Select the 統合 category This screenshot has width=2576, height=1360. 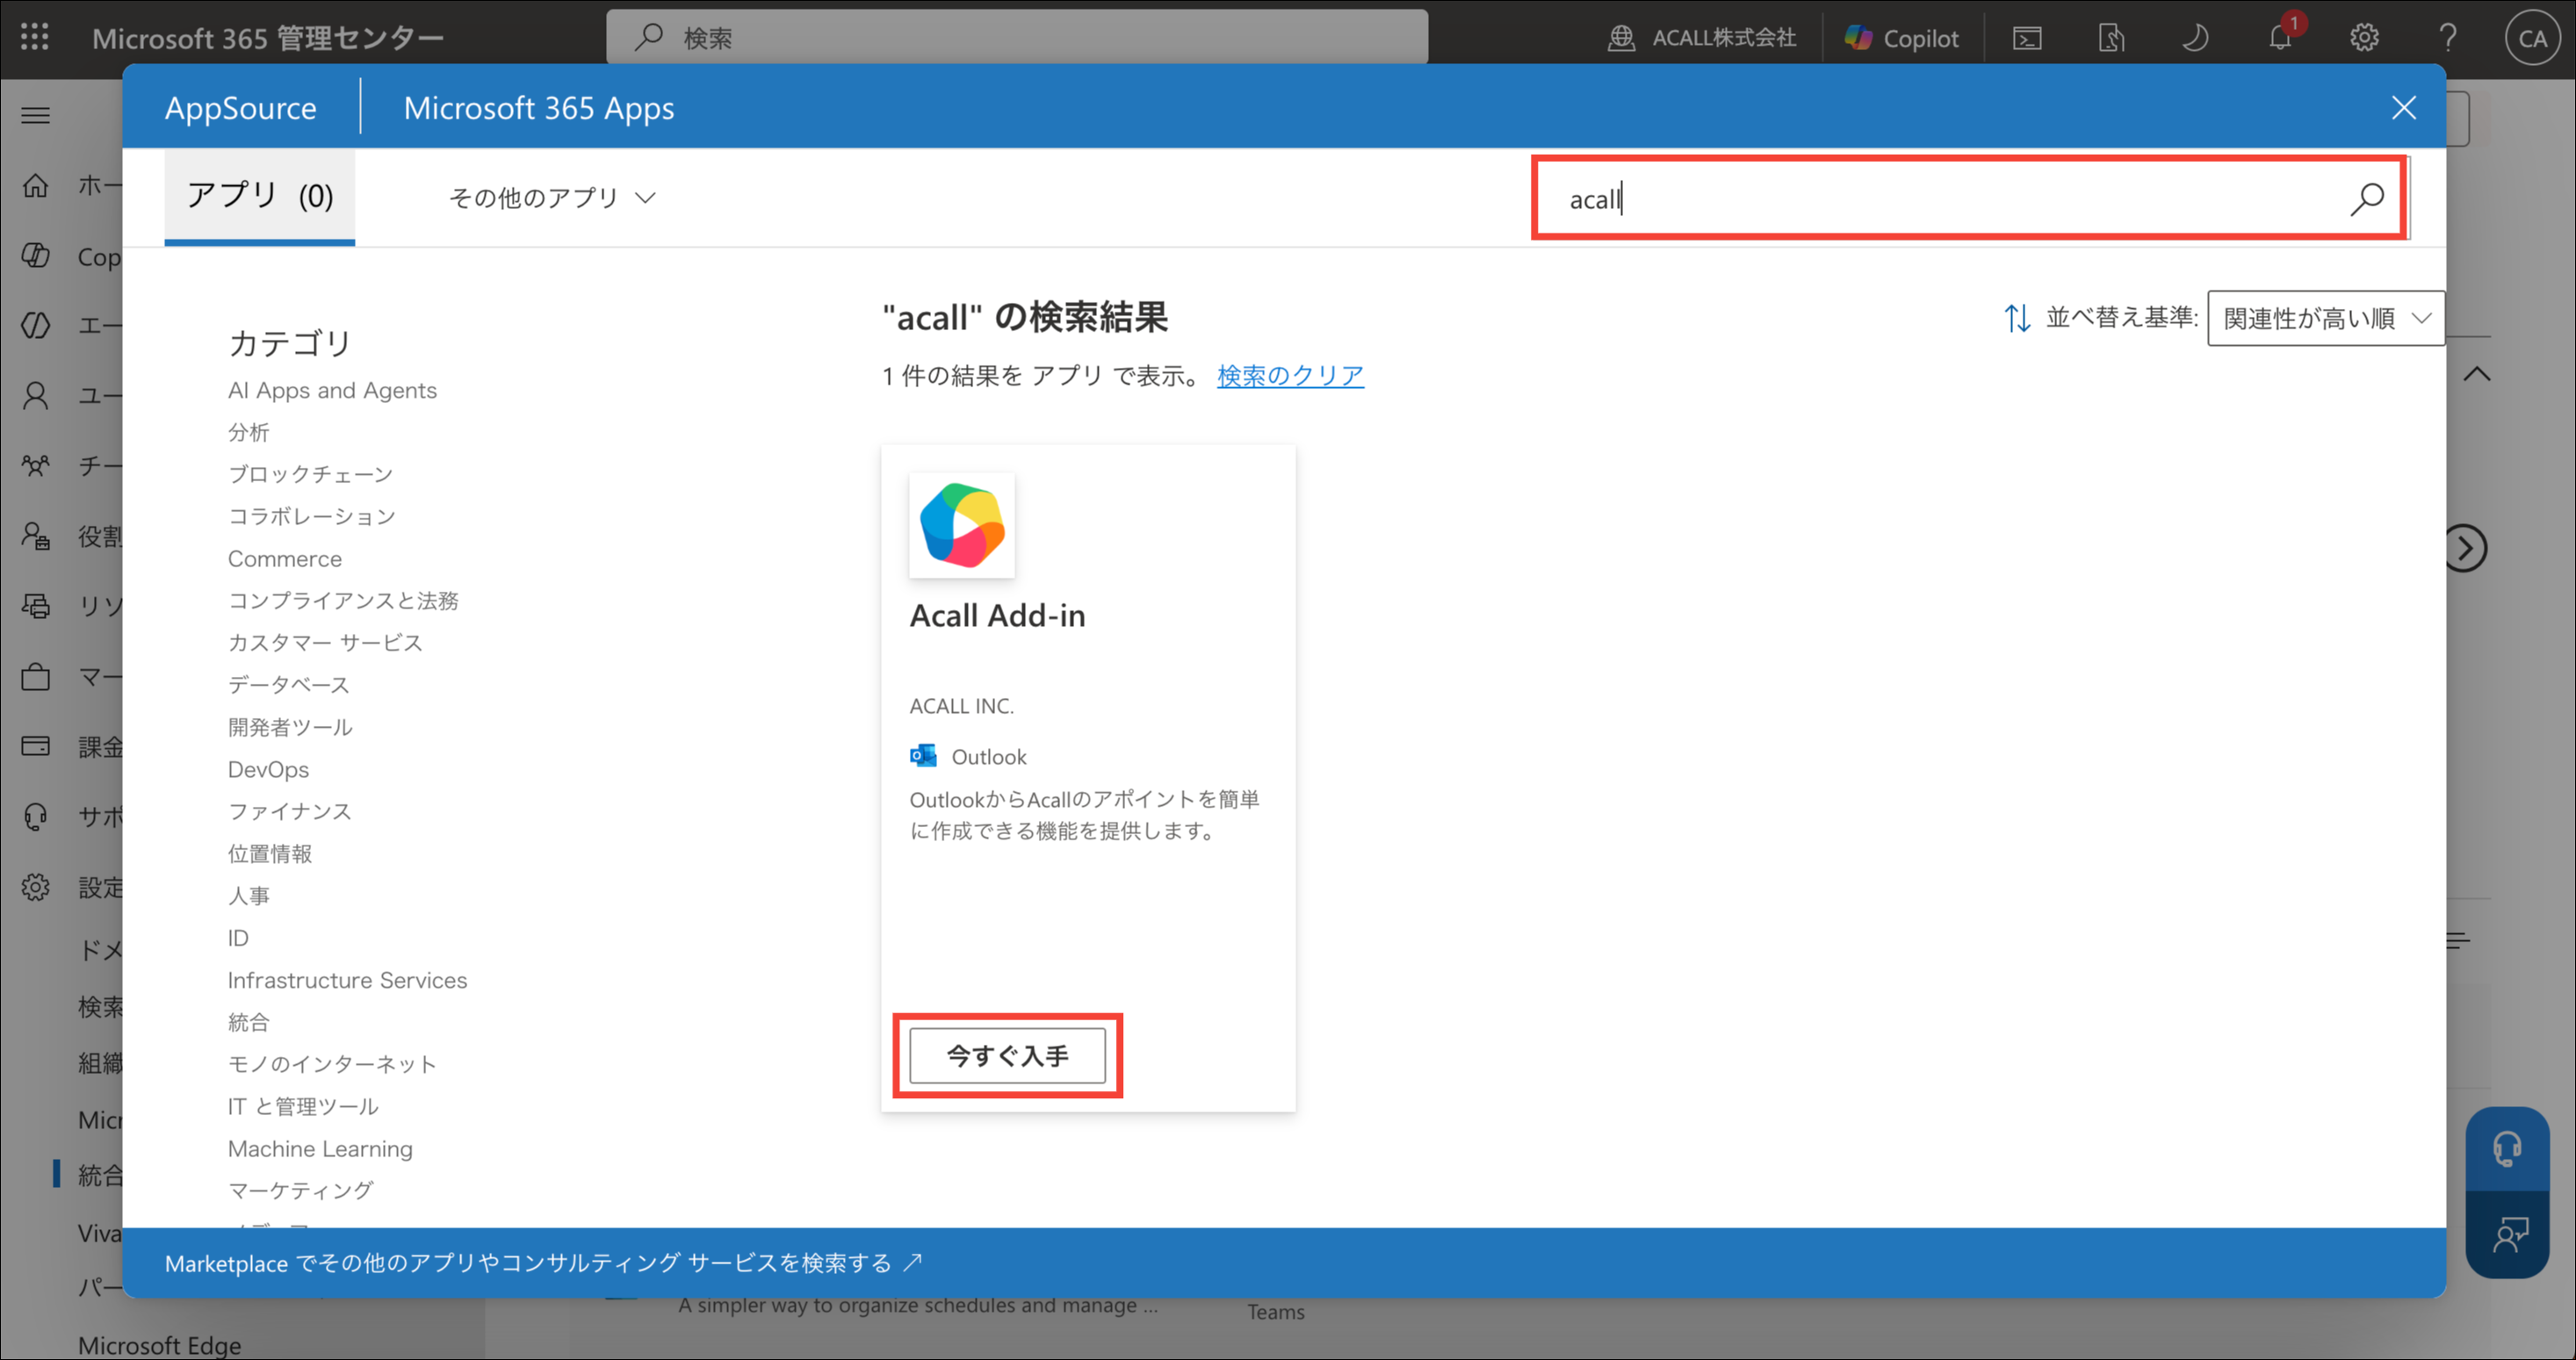click(x=249, y=1022)
